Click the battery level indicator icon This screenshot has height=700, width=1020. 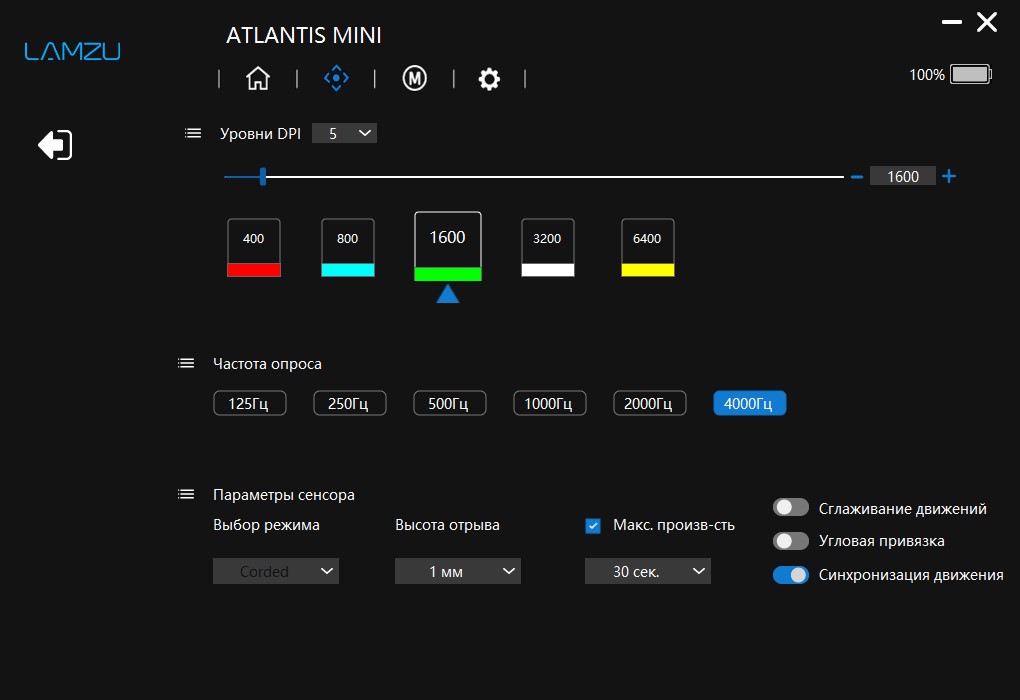tap(971, 74)
